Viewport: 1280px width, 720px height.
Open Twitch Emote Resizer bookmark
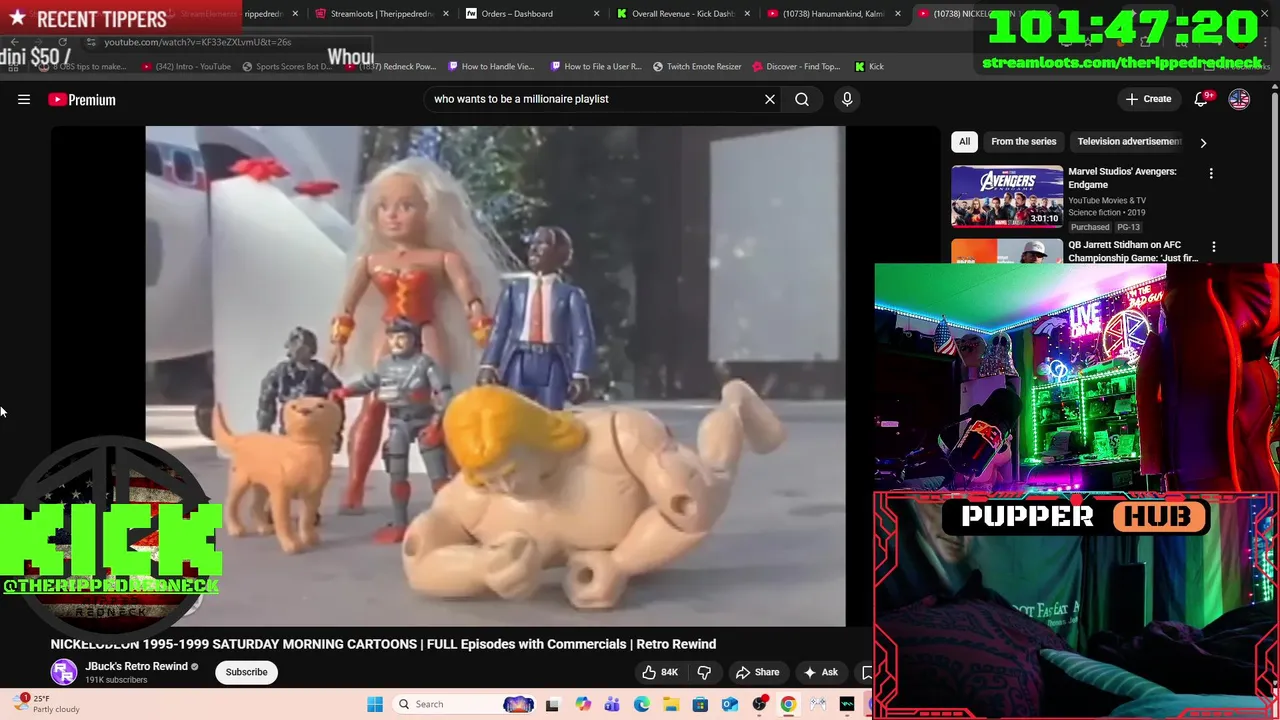click(x=696, y=66)
